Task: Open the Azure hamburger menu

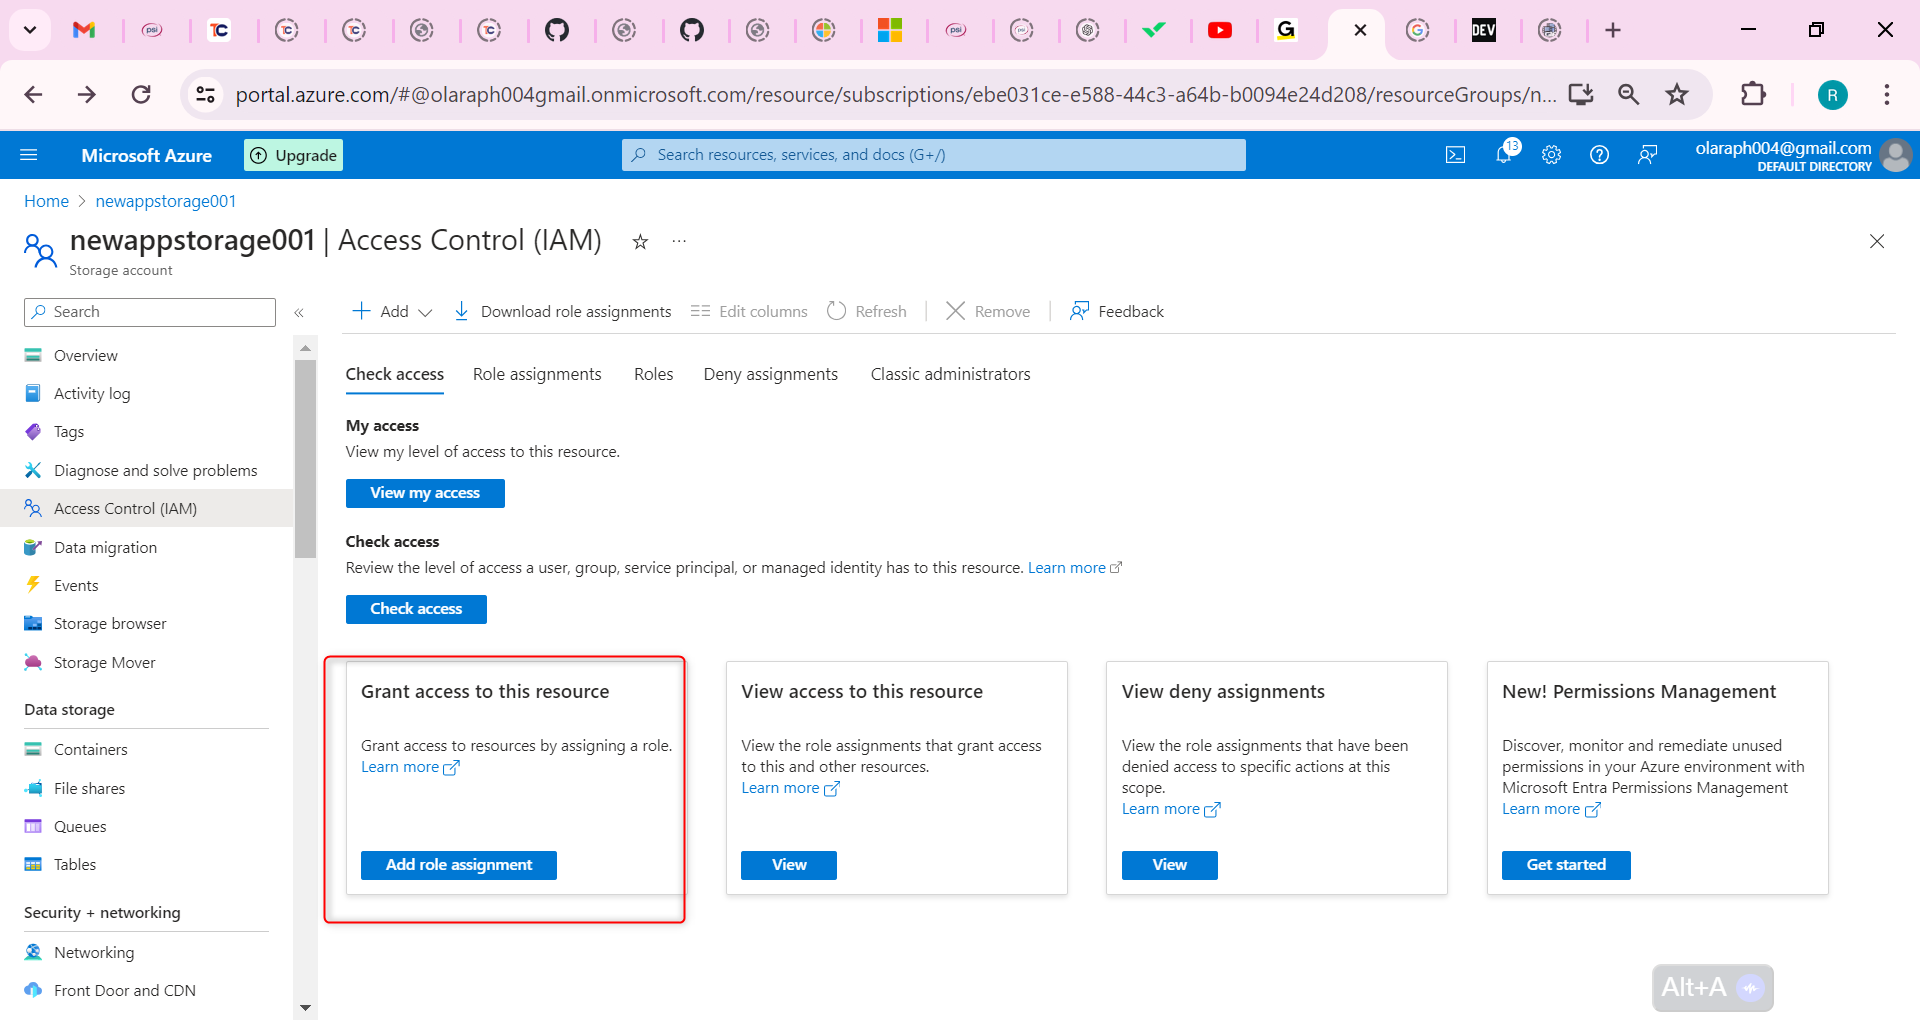Action: pos(29,154)
